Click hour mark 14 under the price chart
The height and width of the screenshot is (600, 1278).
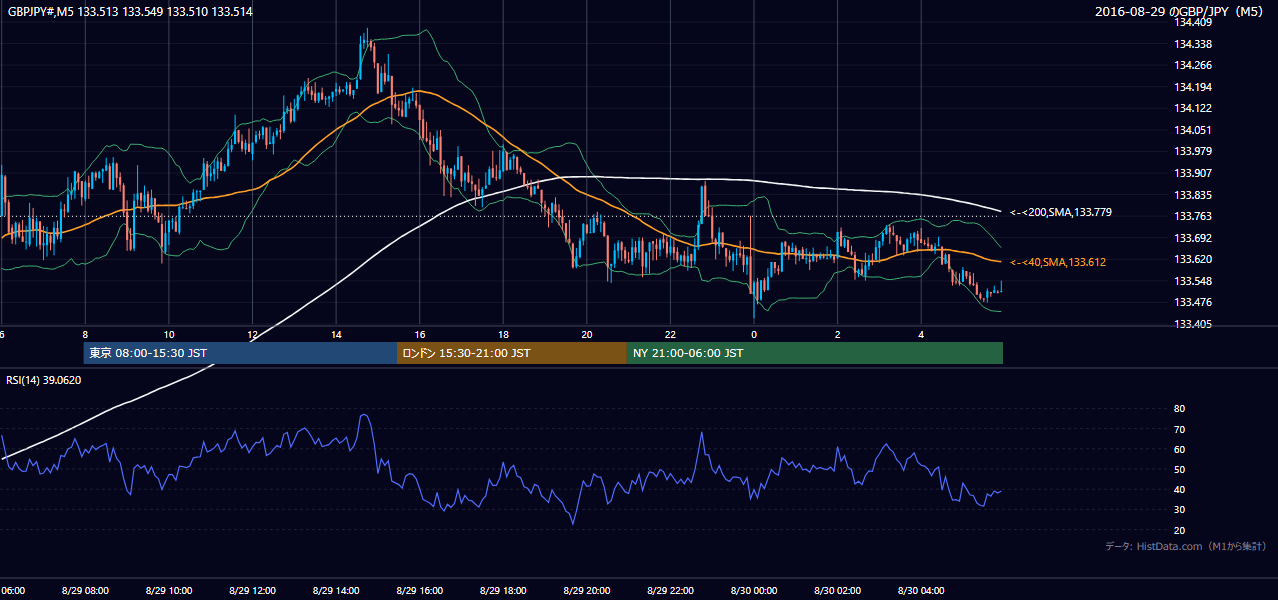coord(336,334)
